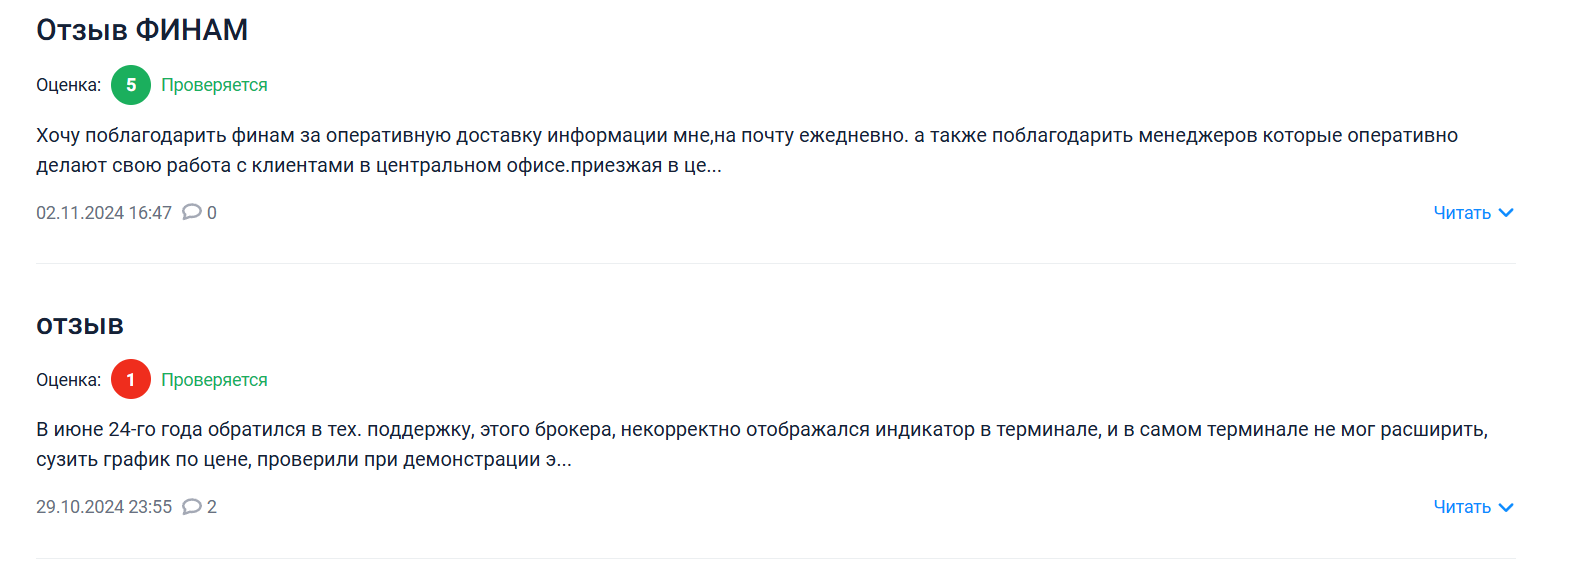Image resolution: width=1577 pixels, height=569 pixels.
Task: Click the timestamp 29.10.2024 23:55
Action: [x=104, y=507]
